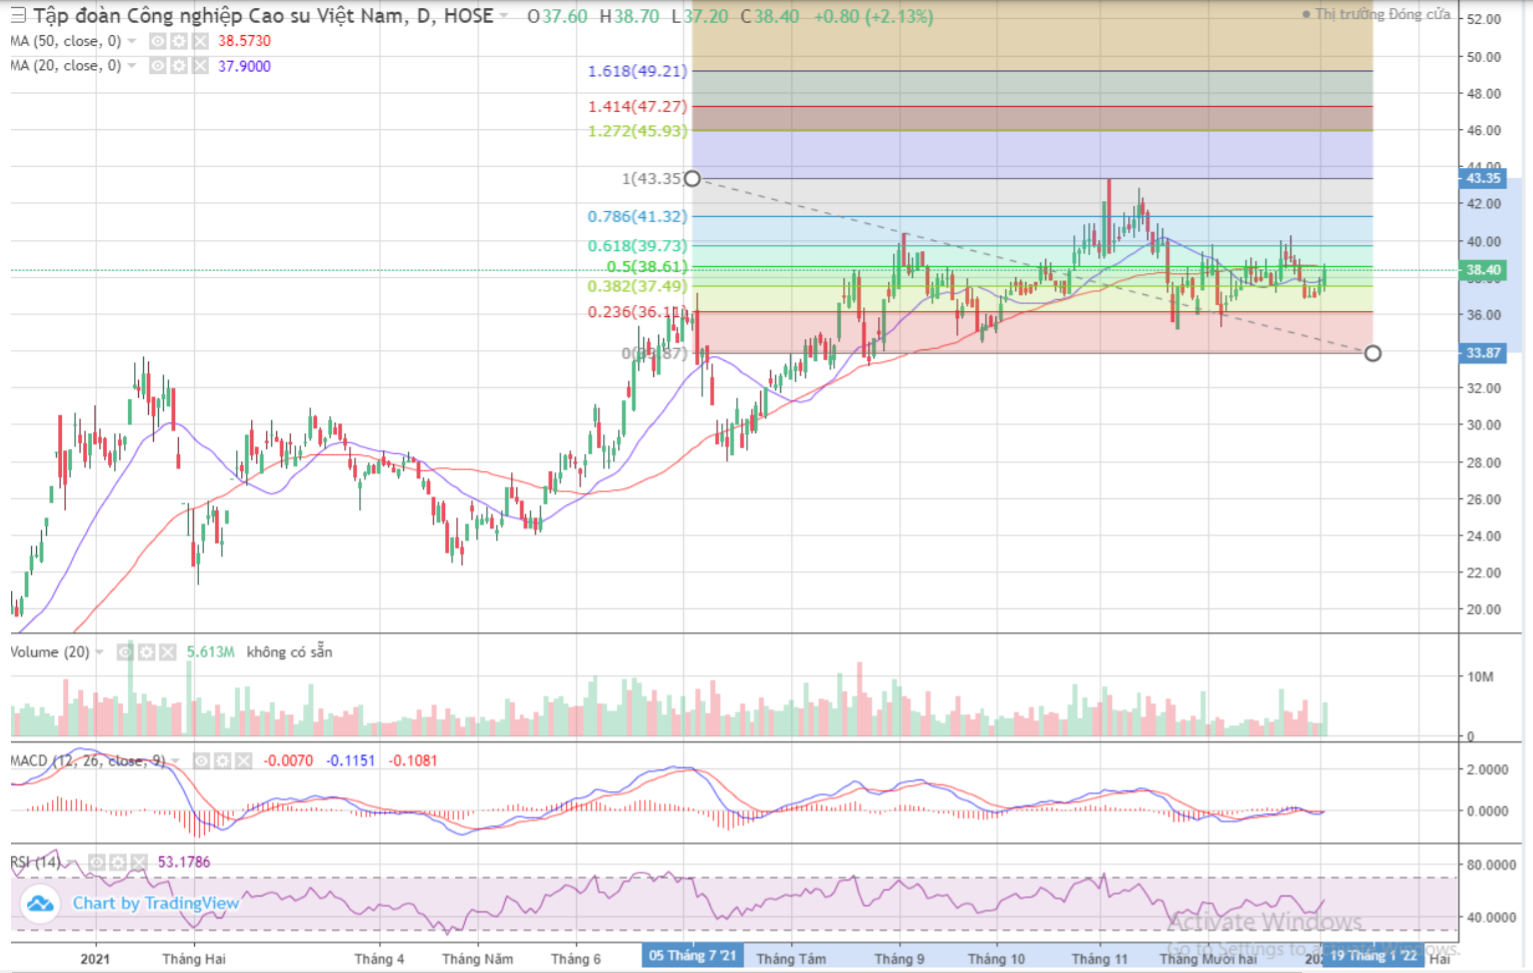Delete the MACD indicator from chart
This screenshot has width=1533, height=973.
(x=243, y=761)
